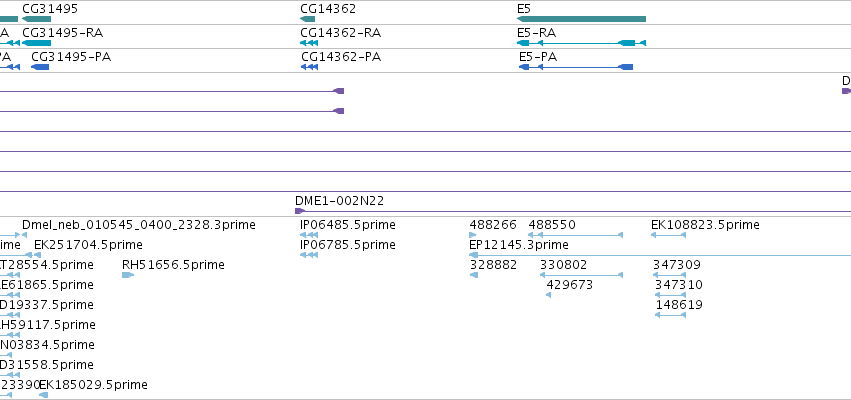Open the CG31495-RA transcript label
The width and height of the screenshot is (851, 400).
click(62, 33)
